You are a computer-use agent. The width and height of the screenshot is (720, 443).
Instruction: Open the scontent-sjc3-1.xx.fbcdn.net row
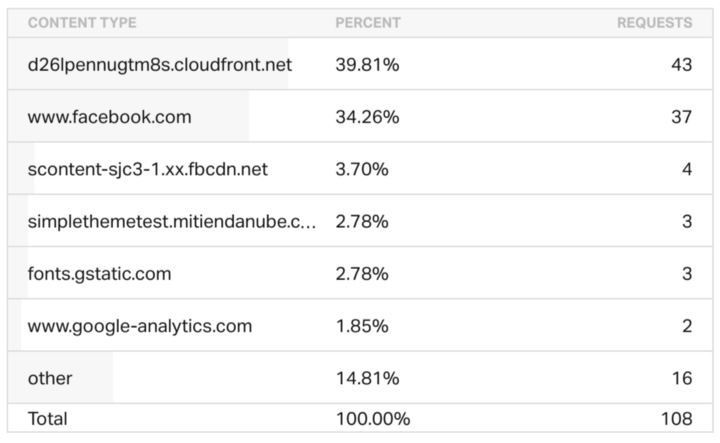pyautogui.click(x=360, y=169)
